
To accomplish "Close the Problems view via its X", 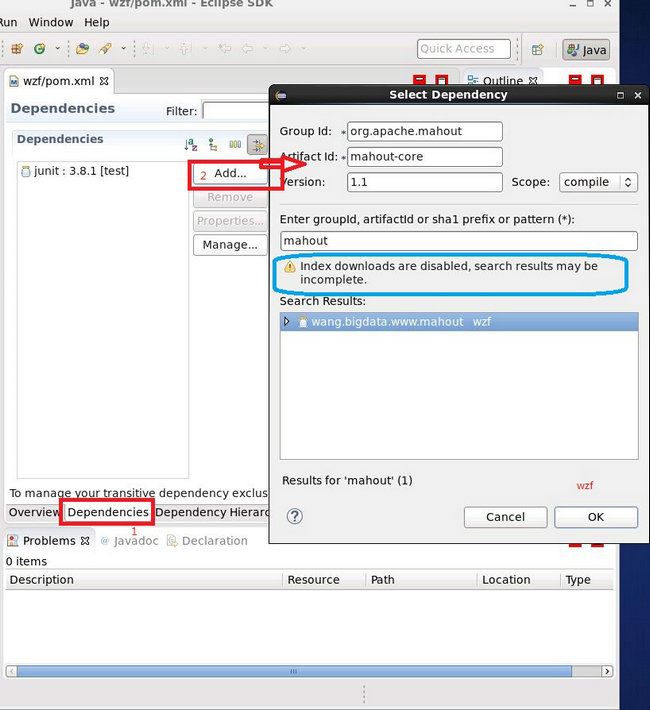I will 85,541.
